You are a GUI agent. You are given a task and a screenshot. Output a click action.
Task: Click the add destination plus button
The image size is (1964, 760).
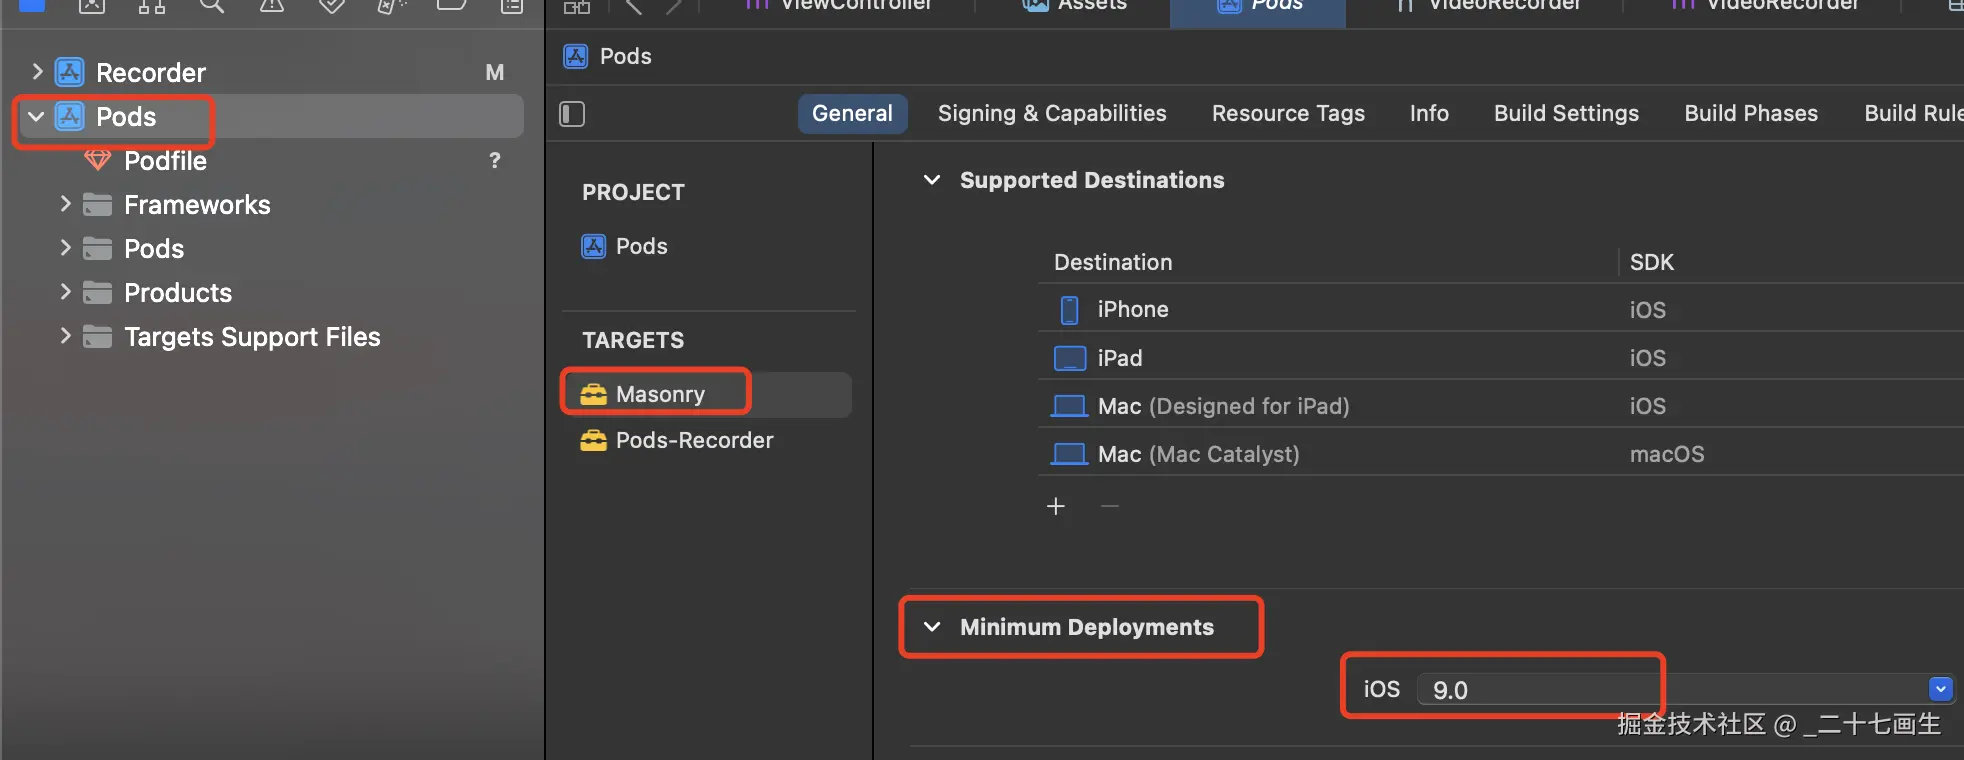tap(1056, 506)
